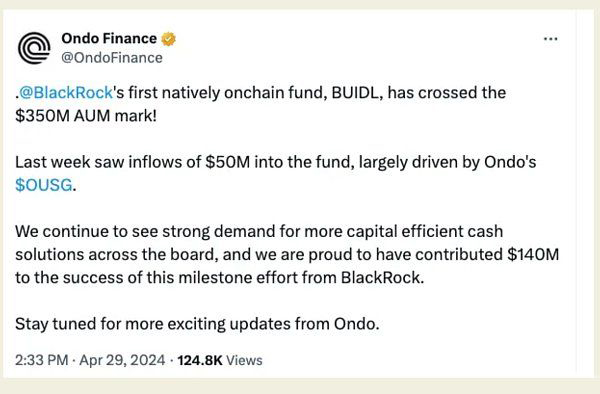Image resolution: width=600 pixels, height=394 pixels.
Task: Click the "We continue to see strong demand" line
Action: pyautogui.click(x=259, y=231)
